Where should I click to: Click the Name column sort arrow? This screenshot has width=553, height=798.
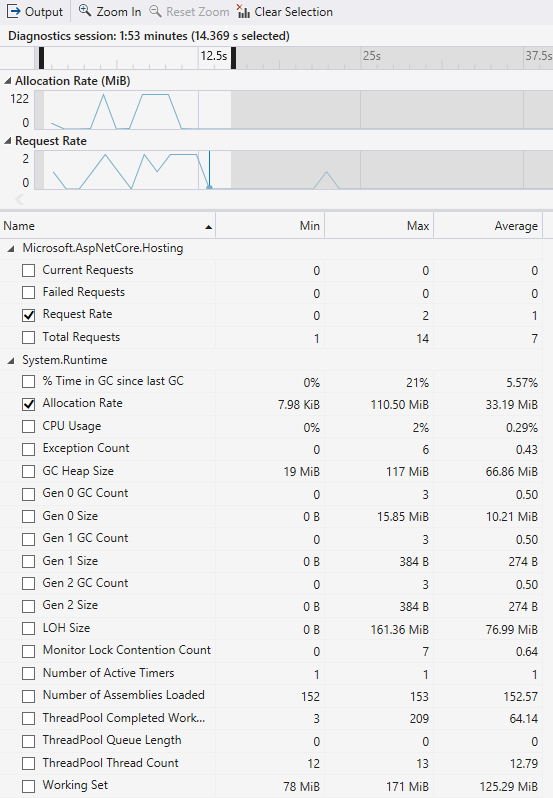click(x=208, y=227)
